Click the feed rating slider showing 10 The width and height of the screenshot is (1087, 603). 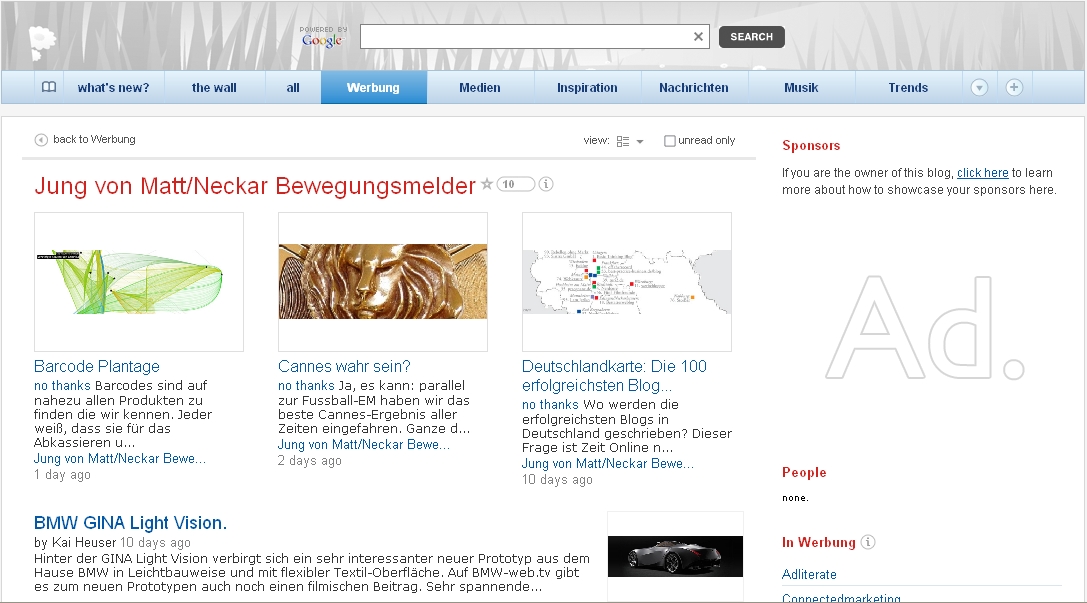point(516,184)
